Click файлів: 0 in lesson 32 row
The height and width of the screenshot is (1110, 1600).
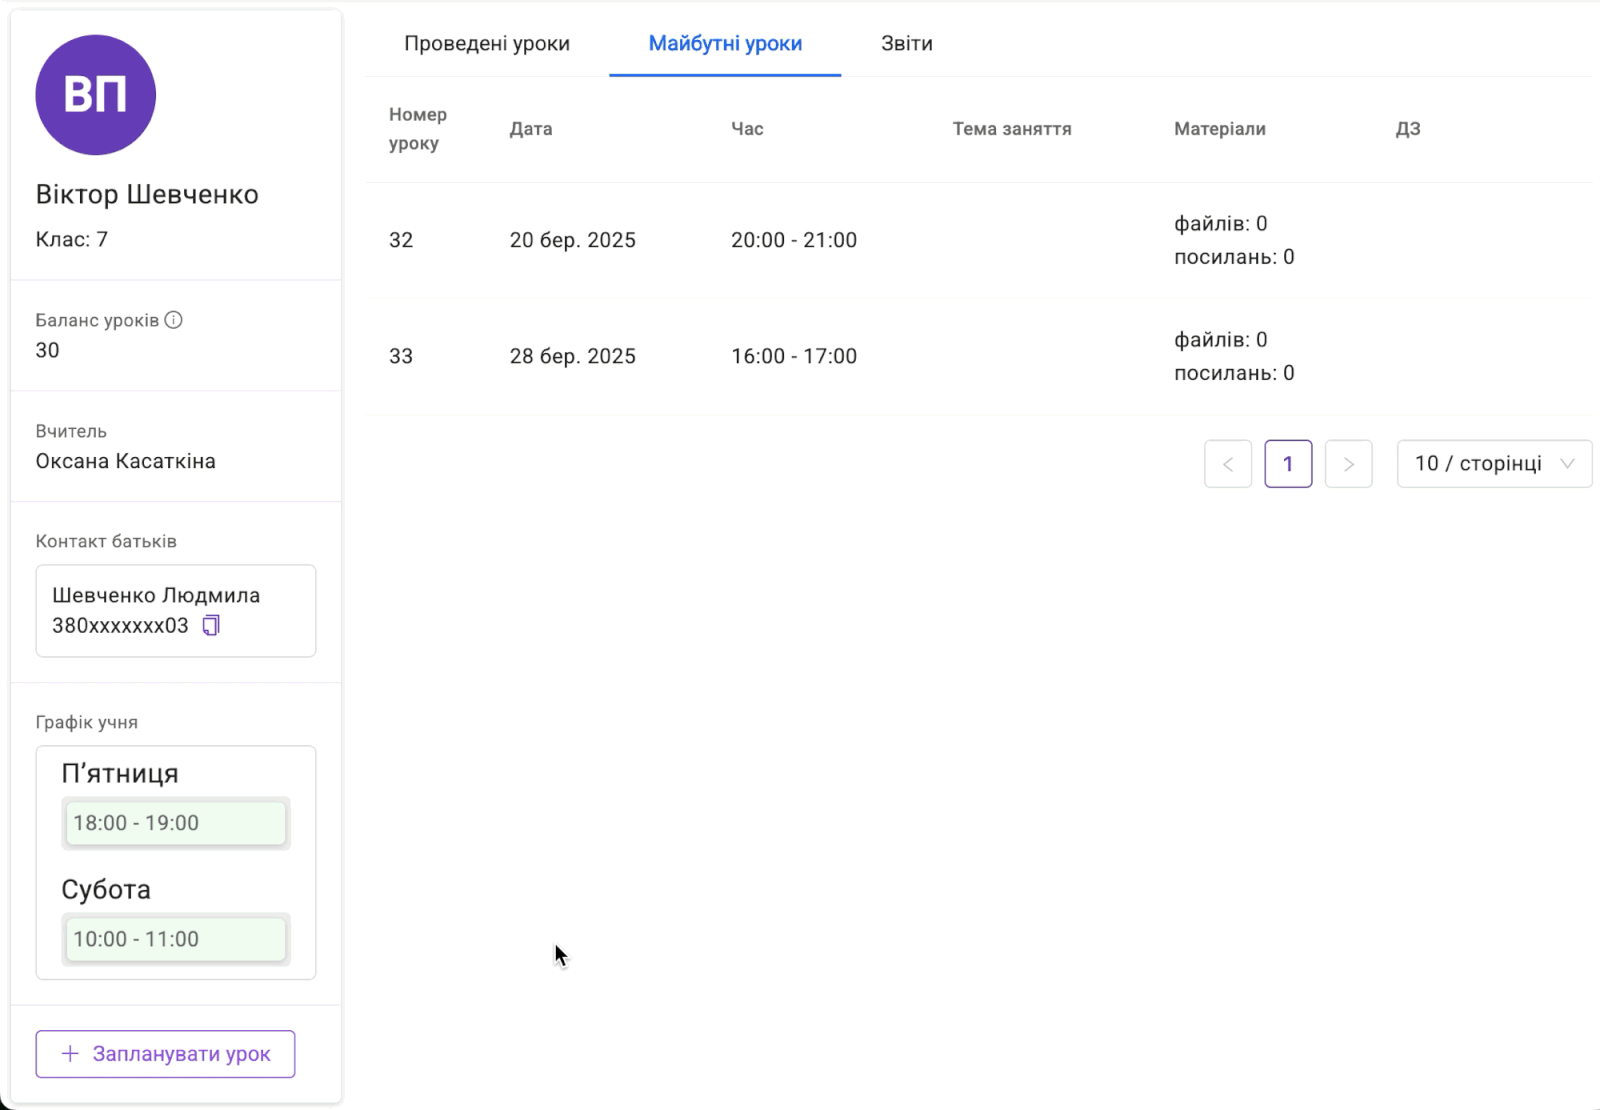(x=1221, y=223)
